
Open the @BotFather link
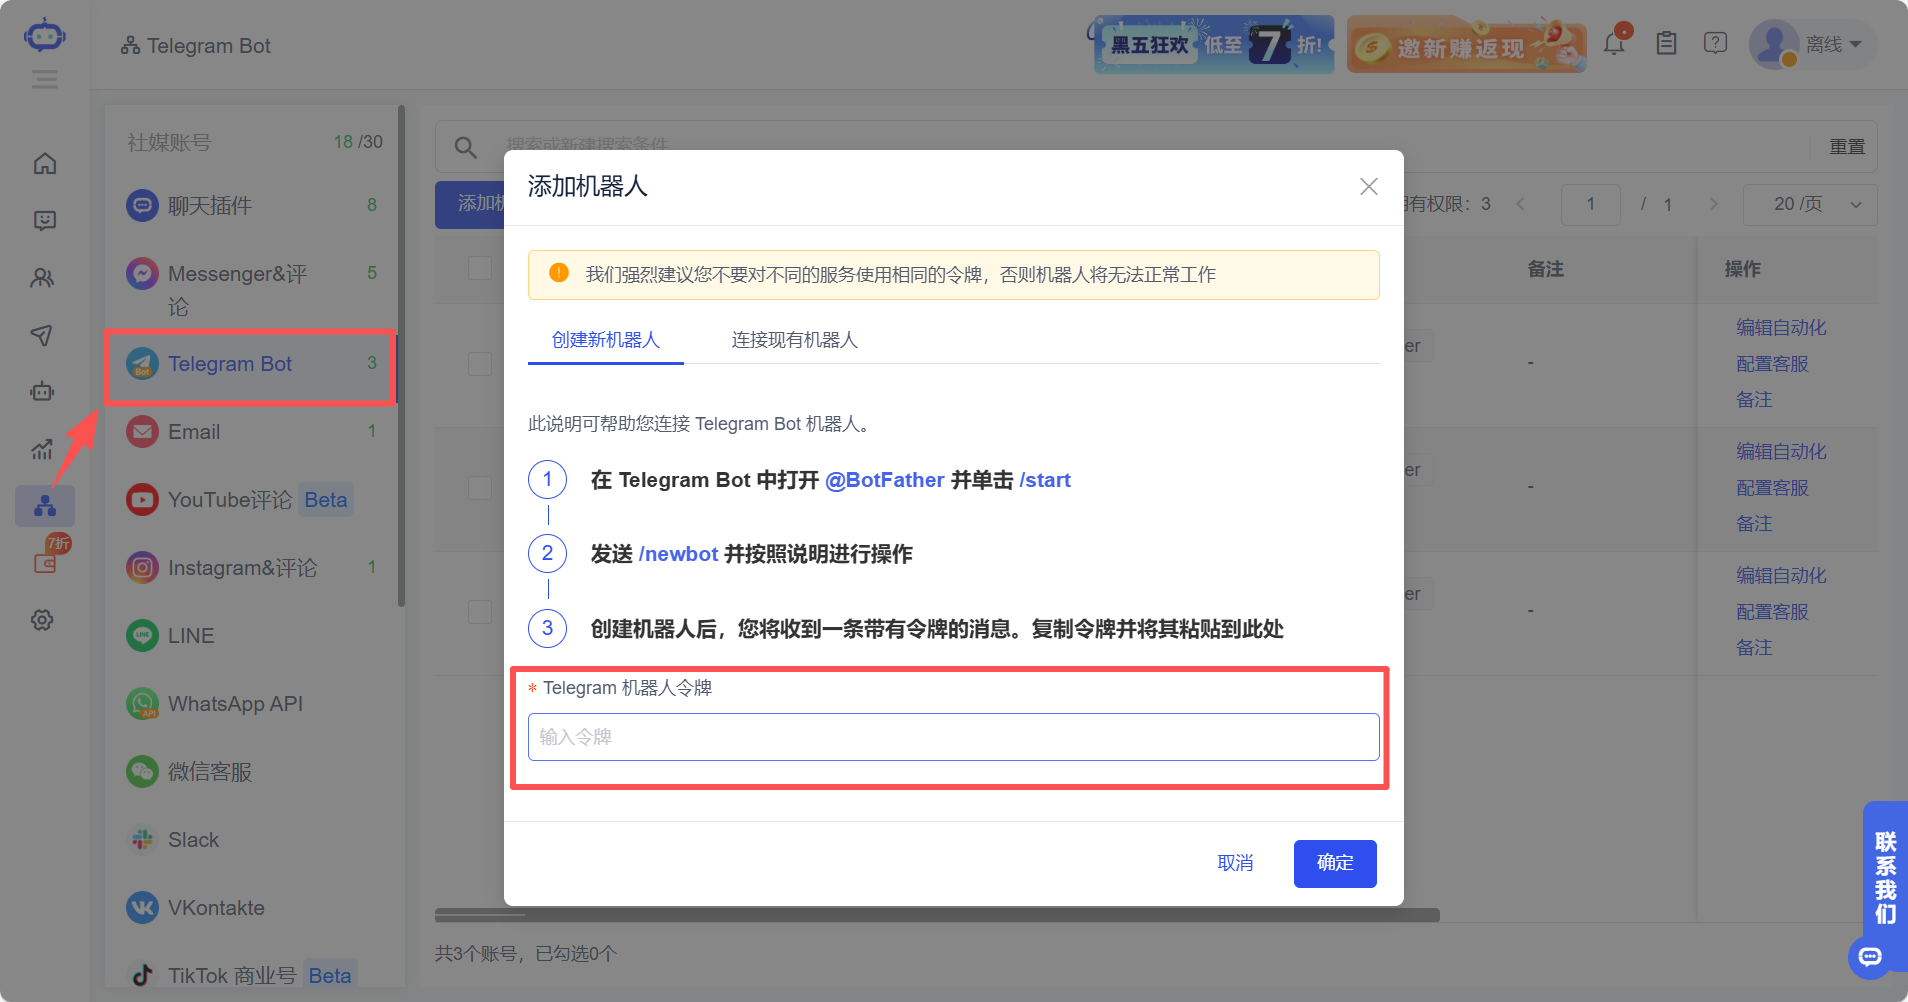click(885, 480)
